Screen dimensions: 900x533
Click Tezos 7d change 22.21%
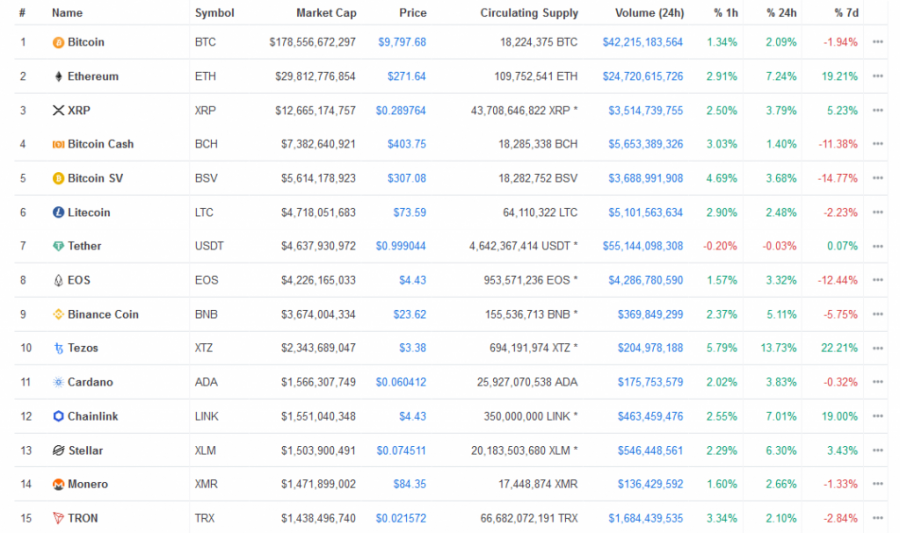click(839, 348)
